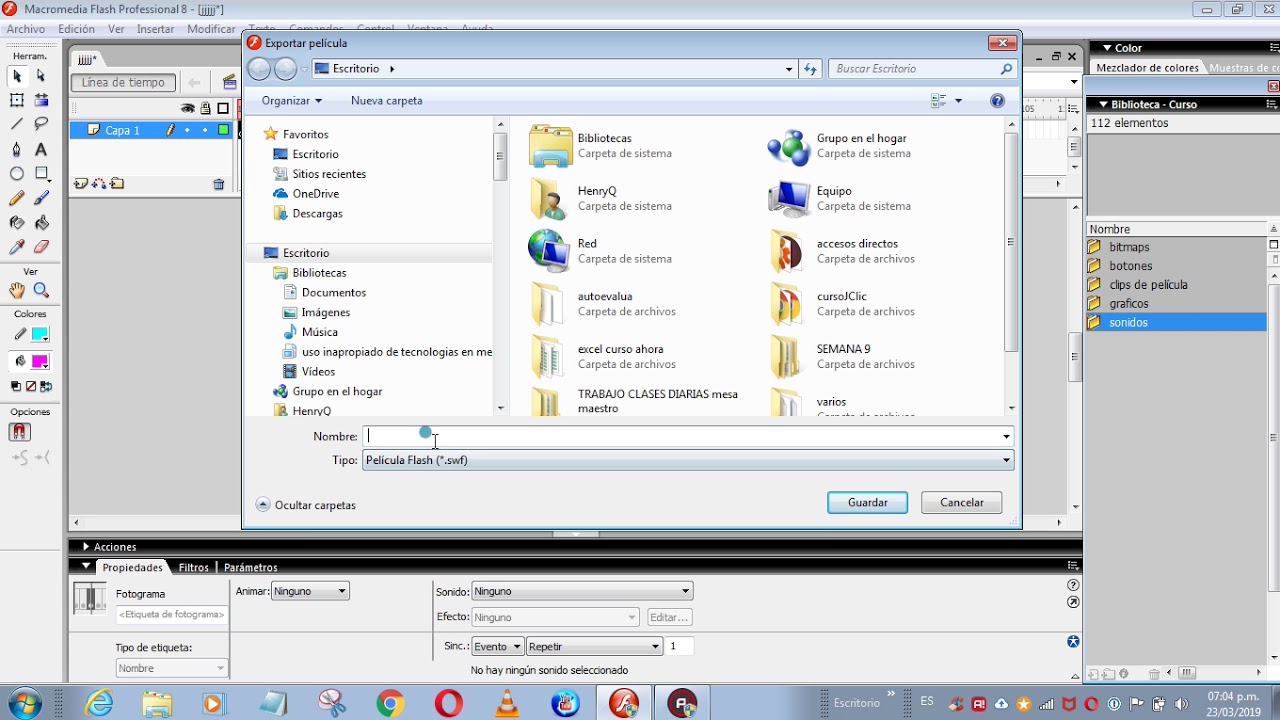This screenshot has height=720, width=1280.
Task: Select the Eyedropper tool
Action: click(17, 247)
